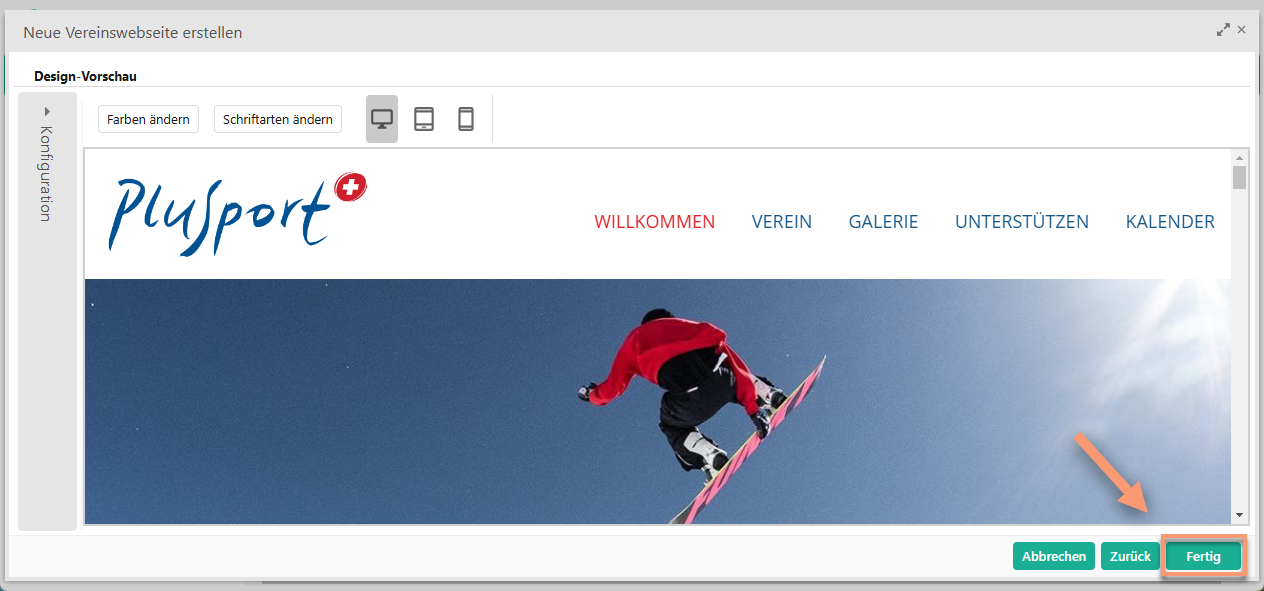The width and height of the screenshot is (1264, 591).
Task: Click the Schriftarten ändern button
Action: 278,119
